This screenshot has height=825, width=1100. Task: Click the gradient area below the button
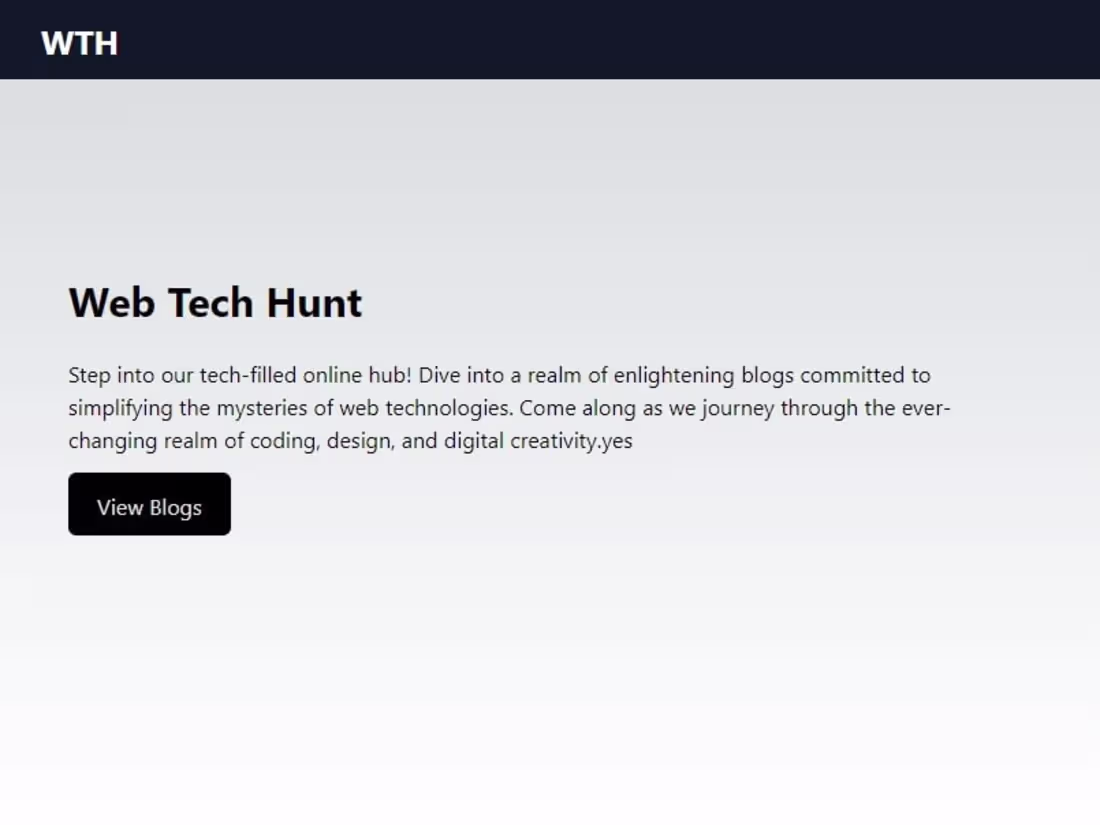(550, 650)
